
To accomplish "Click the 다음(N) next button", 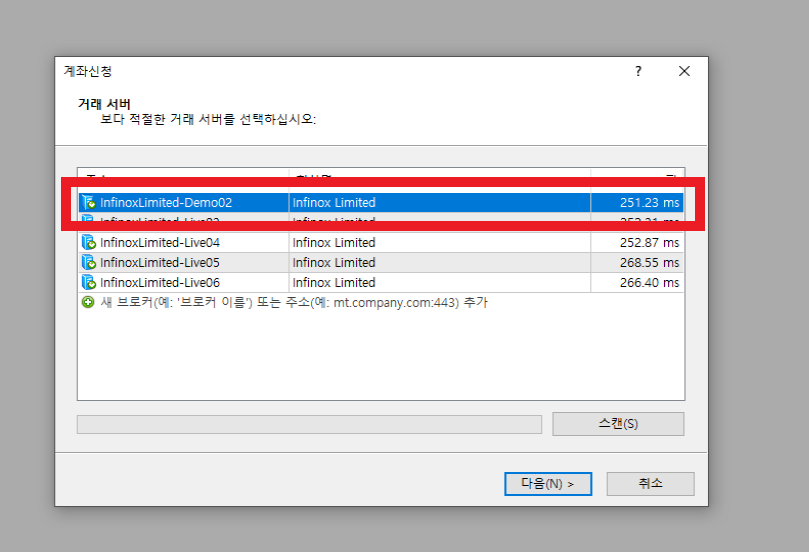I will [x=548, y=484].
